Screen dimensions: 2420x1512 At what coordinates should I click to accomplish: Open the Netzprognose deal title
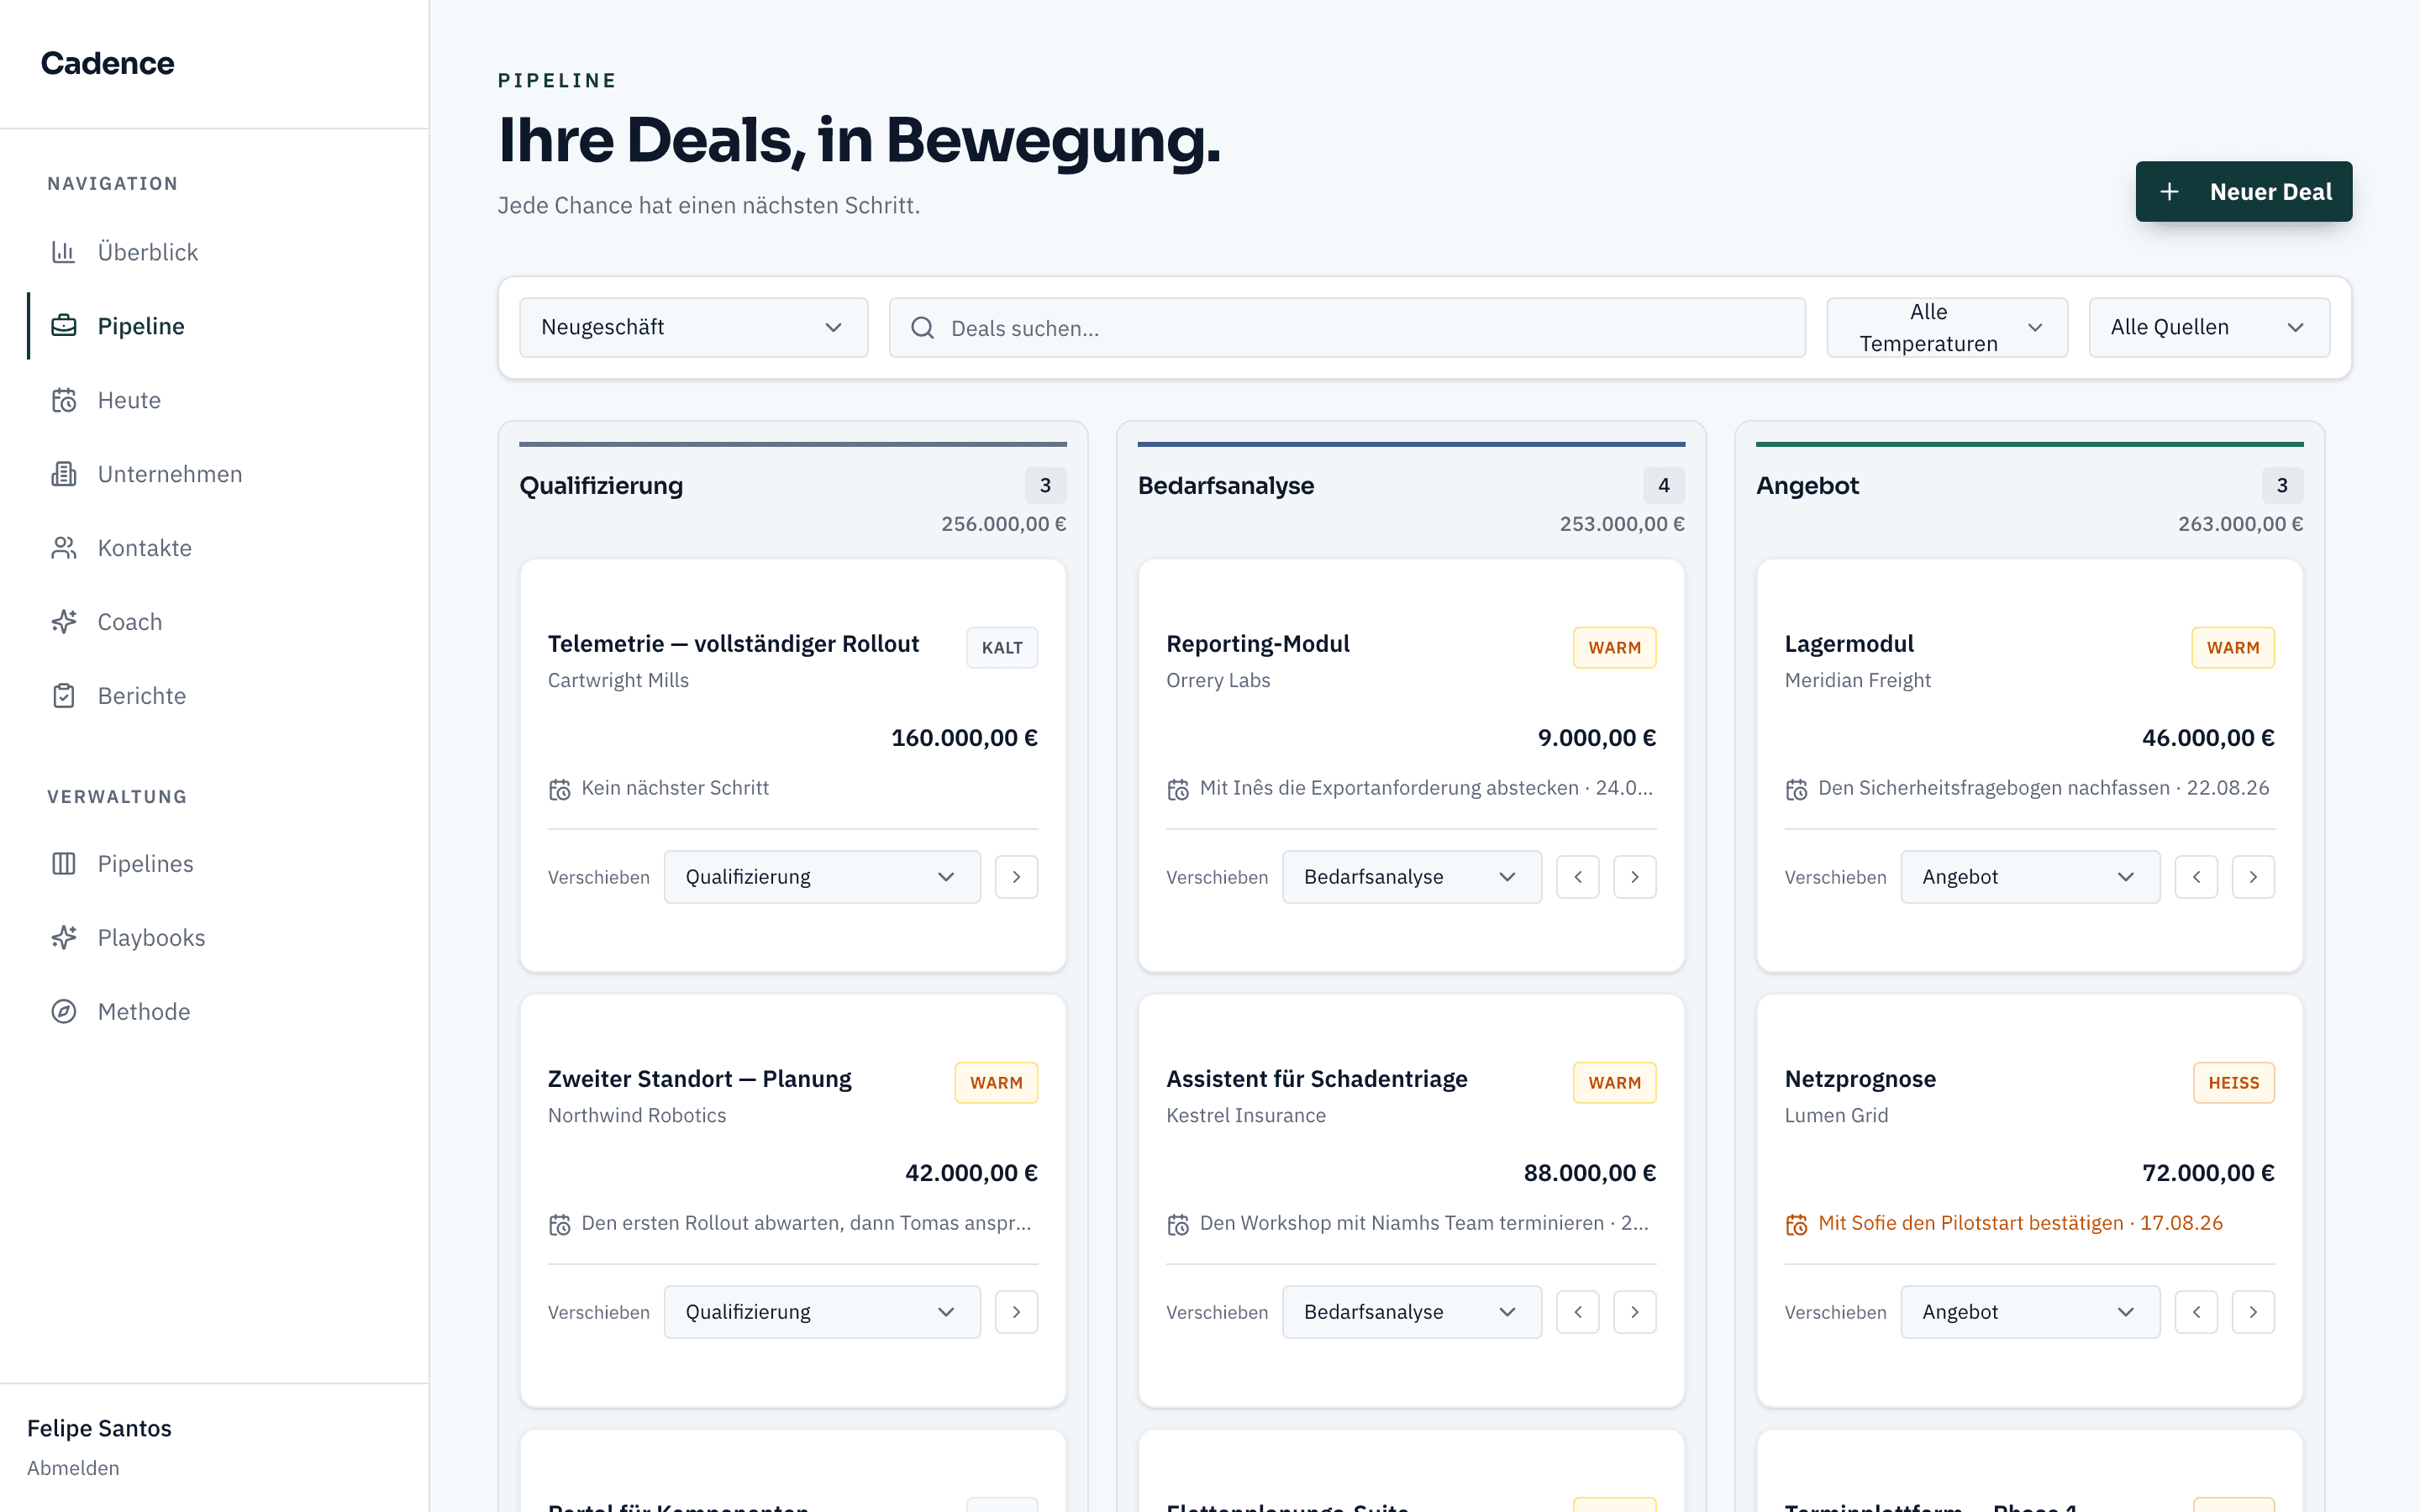[x=1860, y=1079]
